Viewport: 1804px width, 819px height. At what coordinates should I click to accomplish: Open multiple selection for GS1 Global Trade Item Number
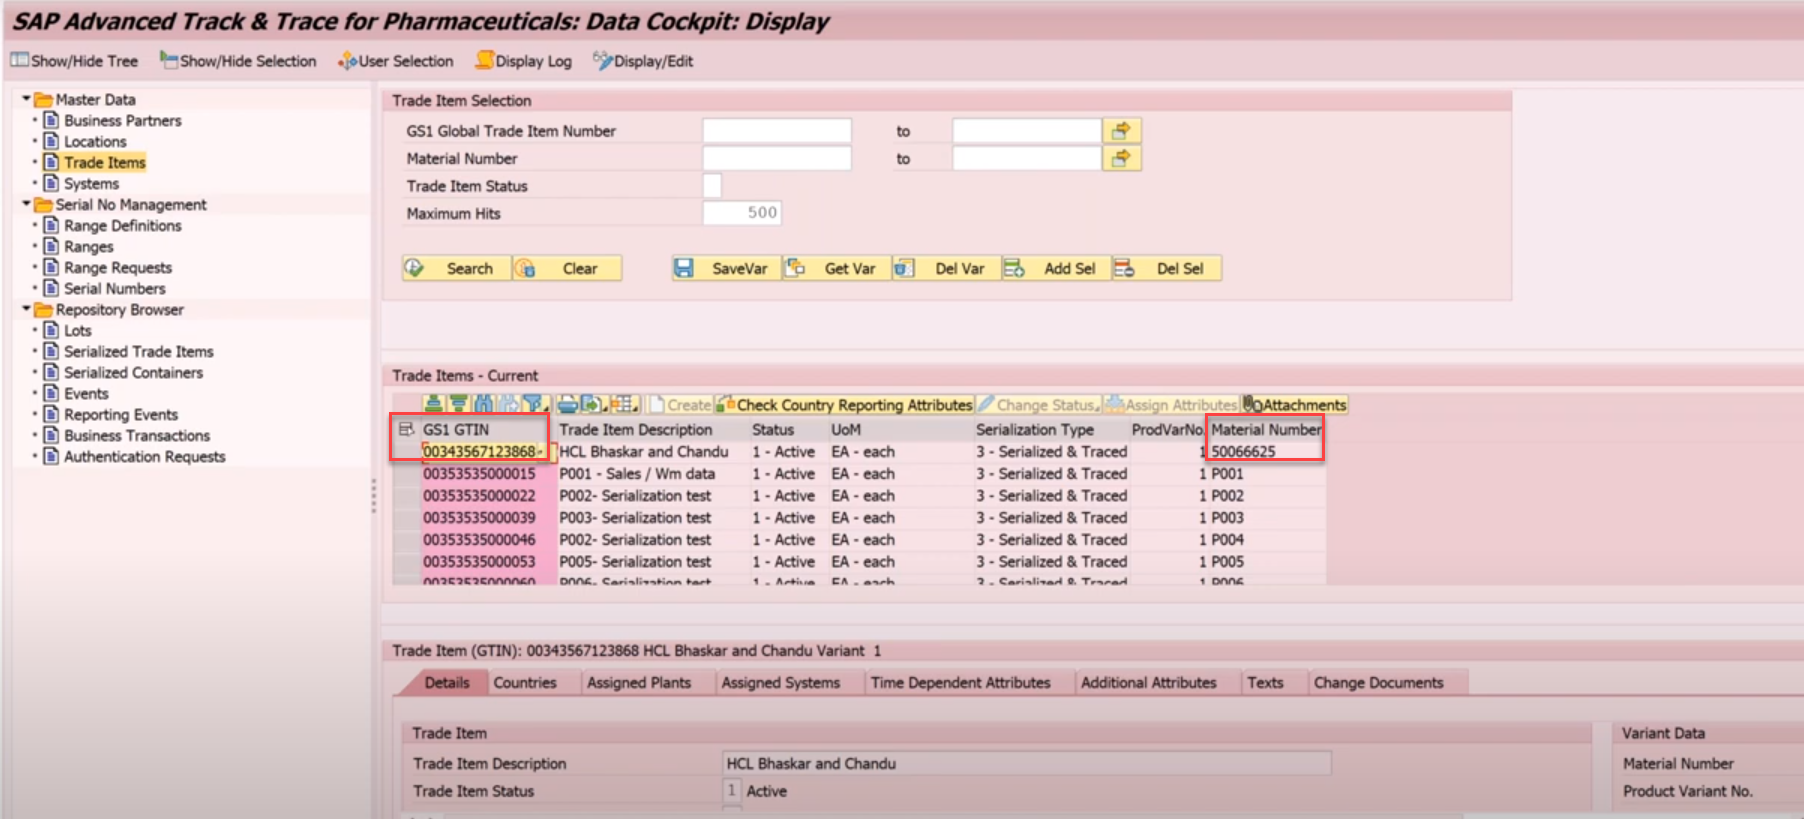(x=1121, y=130)
